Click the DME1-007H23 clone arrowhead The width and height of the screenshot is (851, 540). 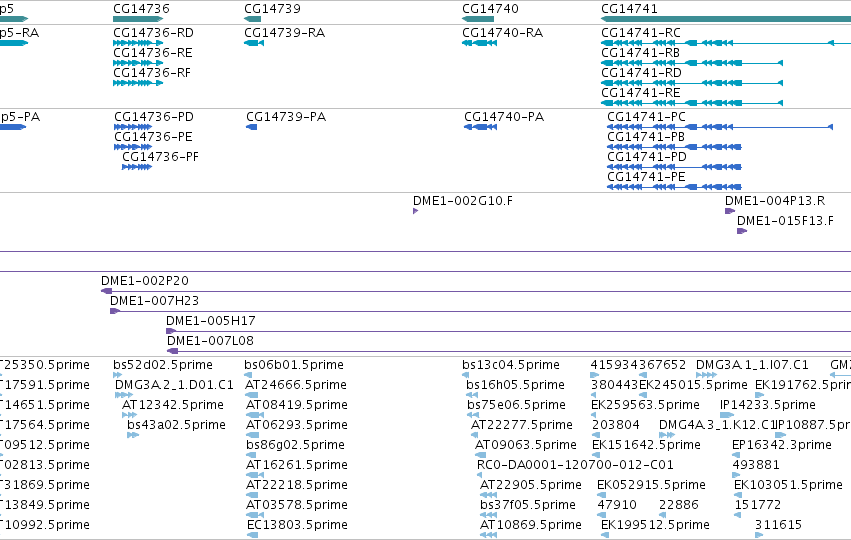click(x=115, y=312)
